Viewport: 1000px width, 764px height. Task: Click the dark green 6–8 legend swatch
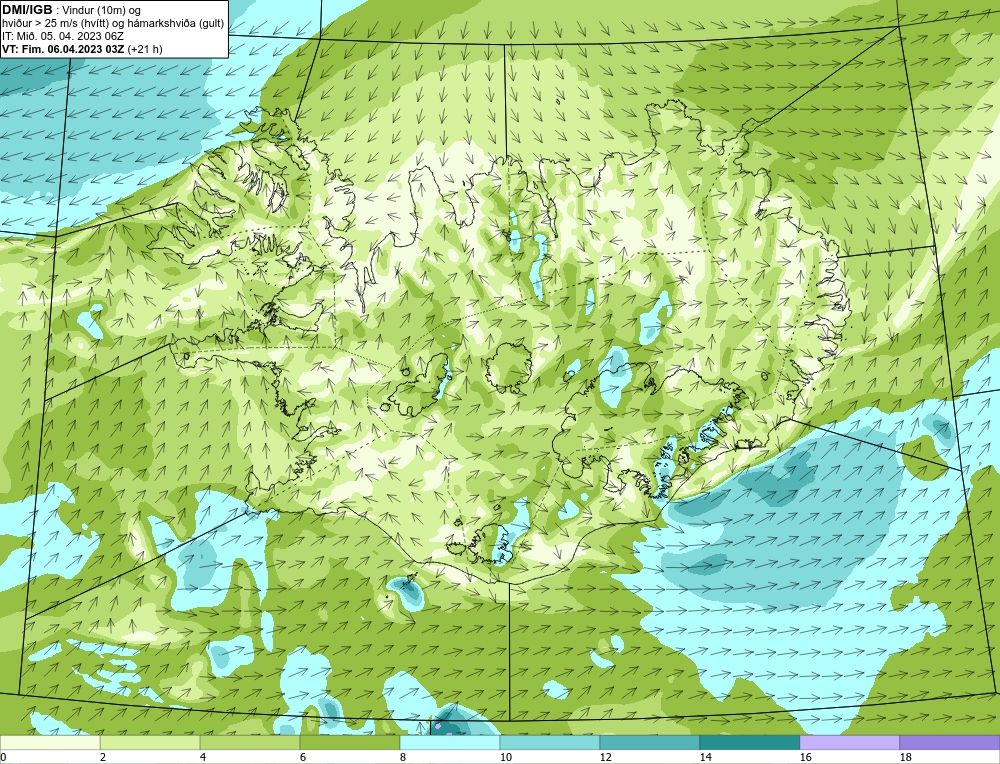click(x=350, y=742)
